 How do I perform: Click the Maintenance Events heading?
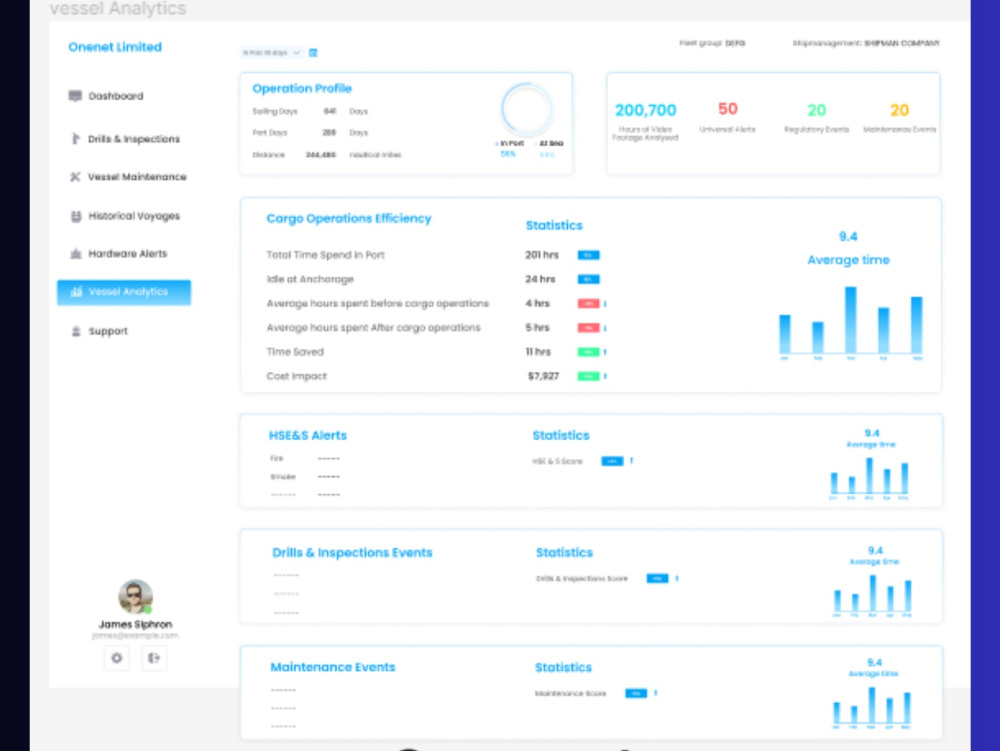coord(333,667)
